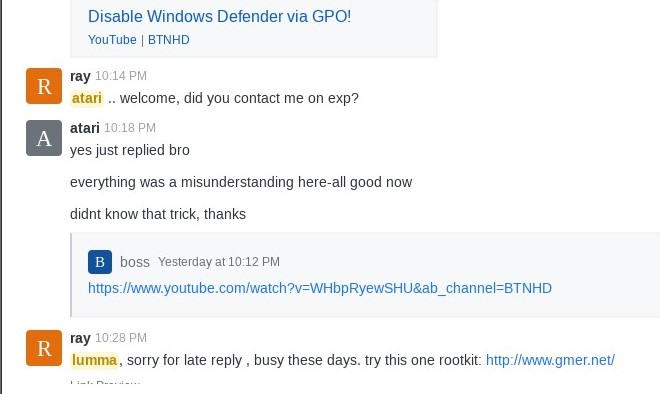Open the http://www.gmer.net/ link
660x394 pixels.
tap(550, 360)
